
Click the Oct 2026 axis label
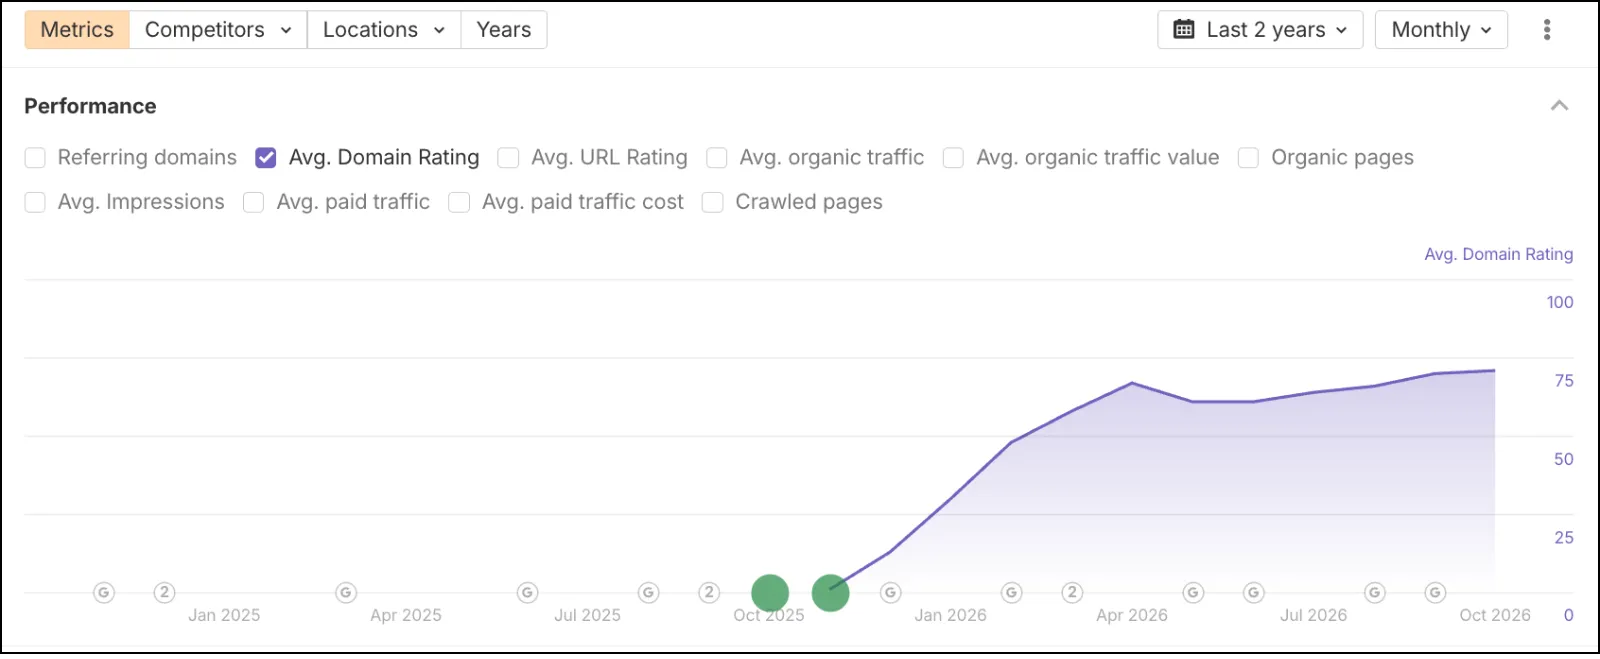tap(1495, 616)
